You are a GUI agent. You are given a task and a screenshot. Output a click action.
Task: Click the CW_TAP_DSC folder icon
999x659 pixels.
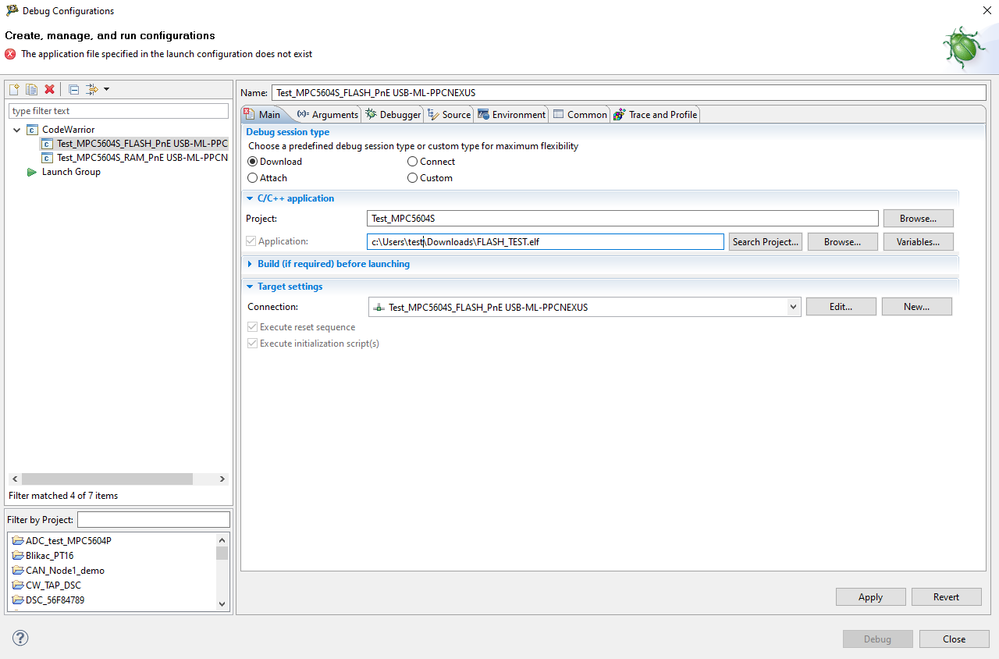pos(18,585)
